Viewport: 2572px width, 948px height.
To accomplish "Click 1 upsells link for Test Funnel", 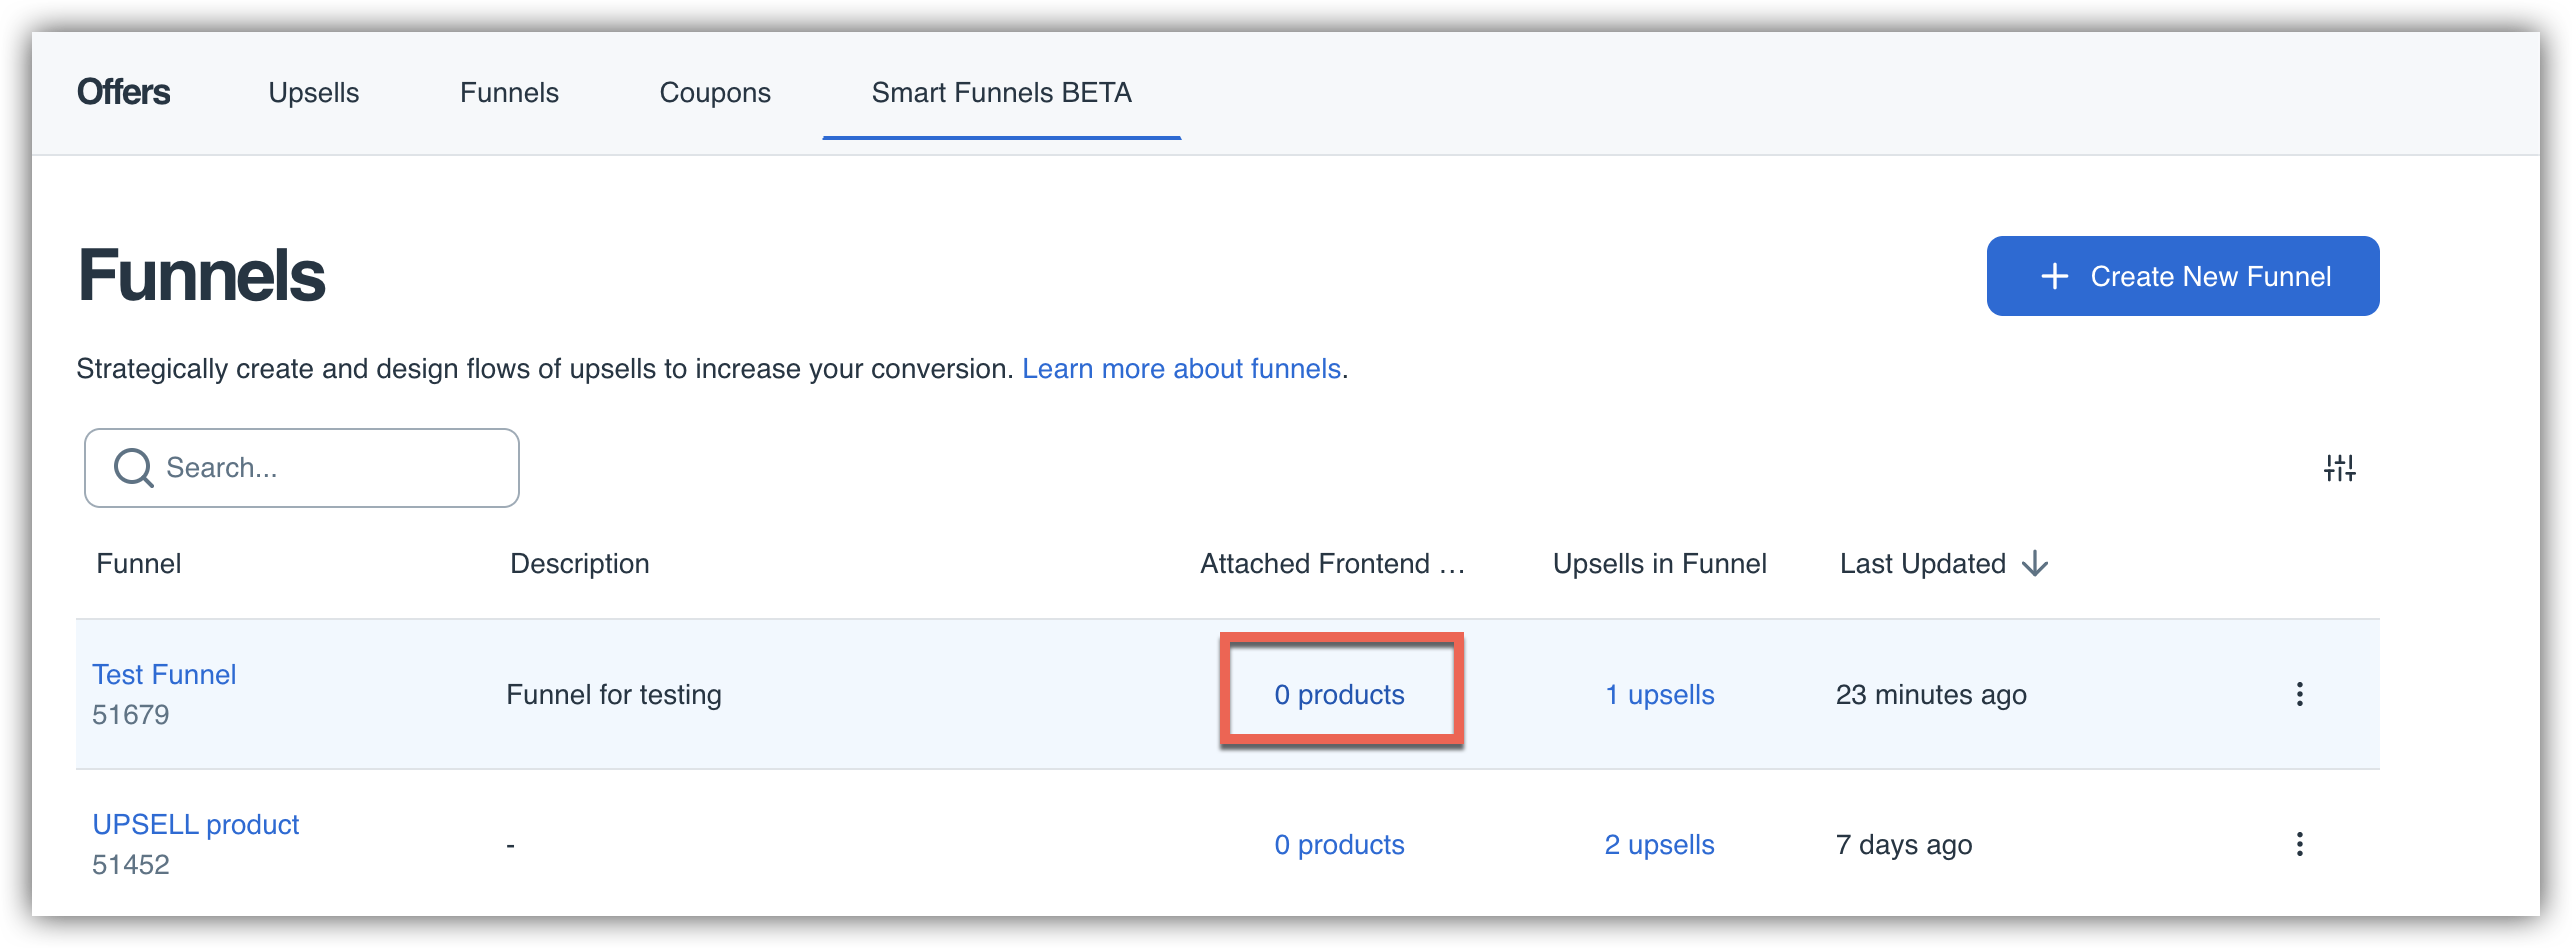I will (x=1659, y=695).
